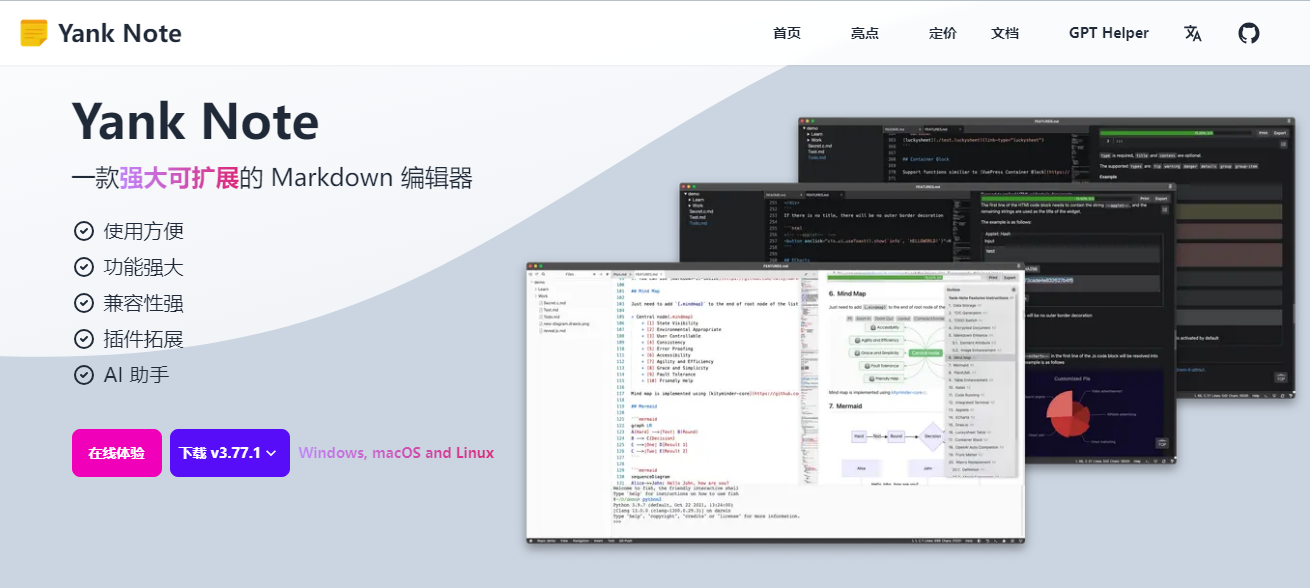Select GPT Helper in the navigation
This screenshot has width=1310, height=588.
[1108, 32]
